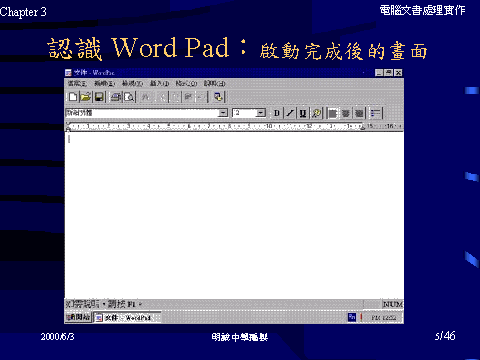
Task: Open the Edit (E) menu
Action: coord(104,83)
